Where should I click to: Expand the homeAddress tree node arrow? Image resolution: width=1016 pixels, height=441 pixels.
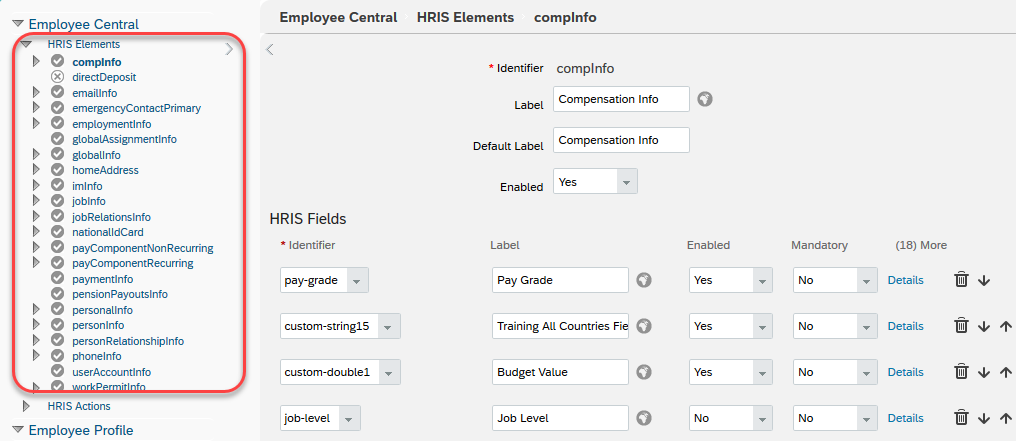[x=36, y=170]
